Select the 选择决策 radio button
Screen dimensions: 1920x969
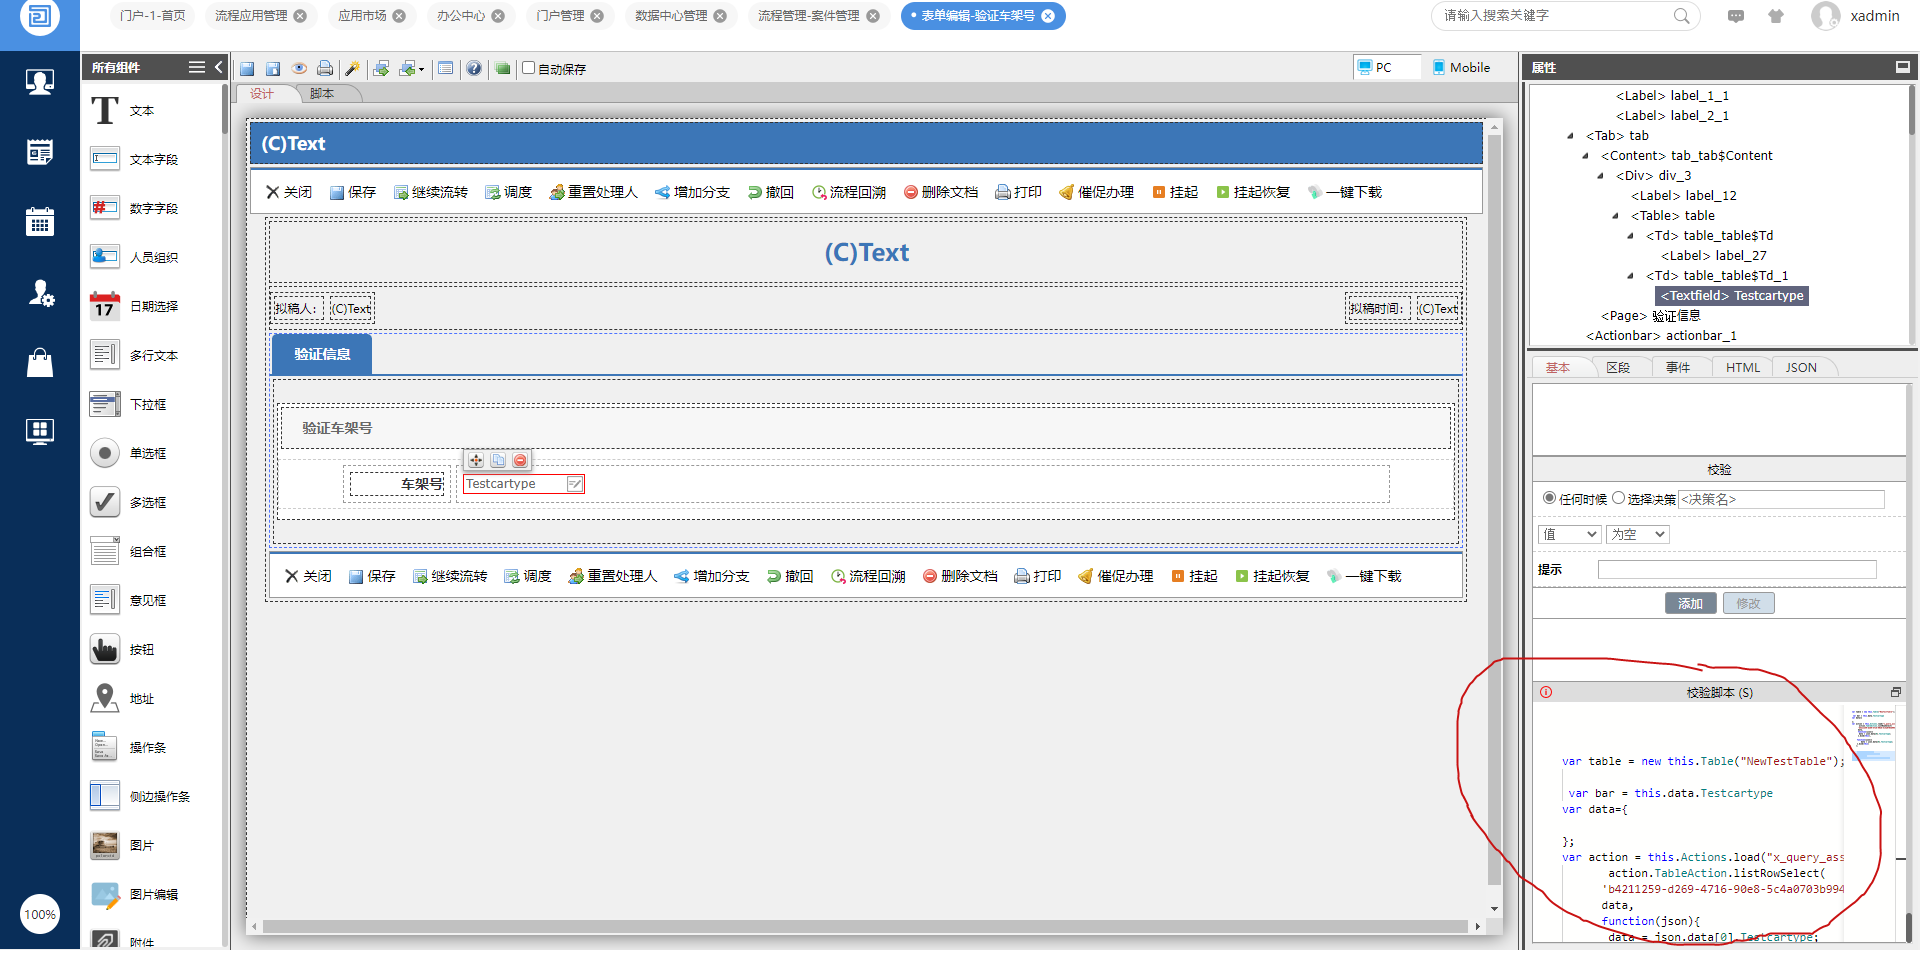click(1618, 498)
